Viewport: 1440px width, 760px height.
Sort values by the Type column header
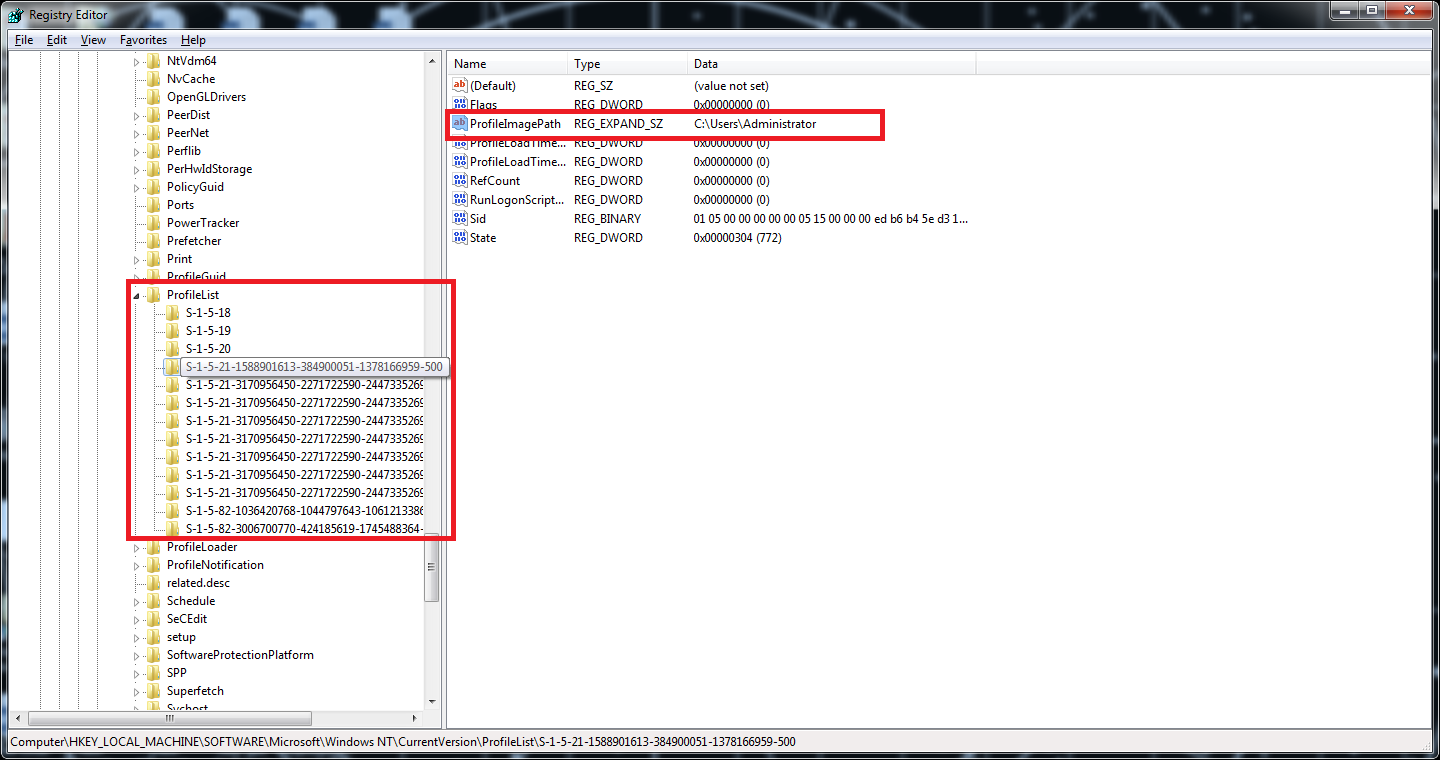[x=627, y=64]
